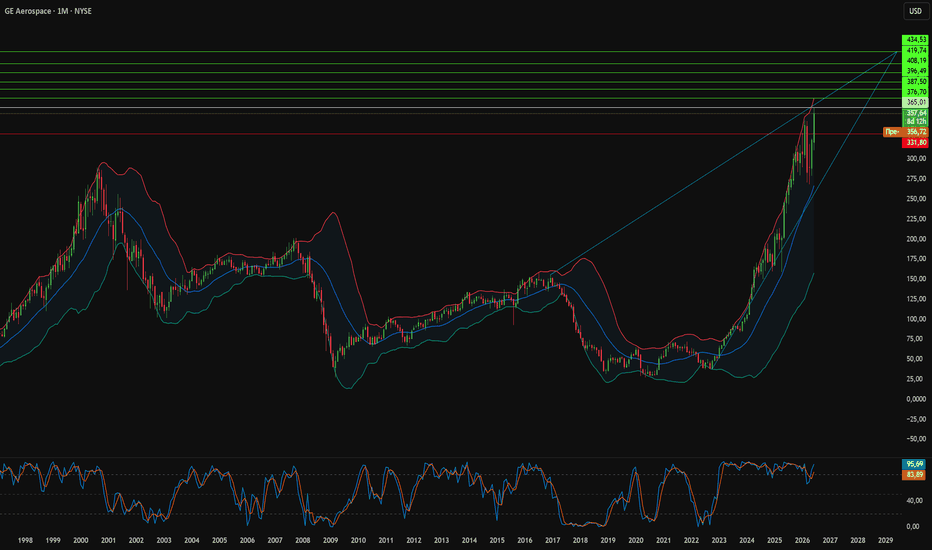Select the 434,53 price label
932x550 pixels.
[x=915, y=40]
